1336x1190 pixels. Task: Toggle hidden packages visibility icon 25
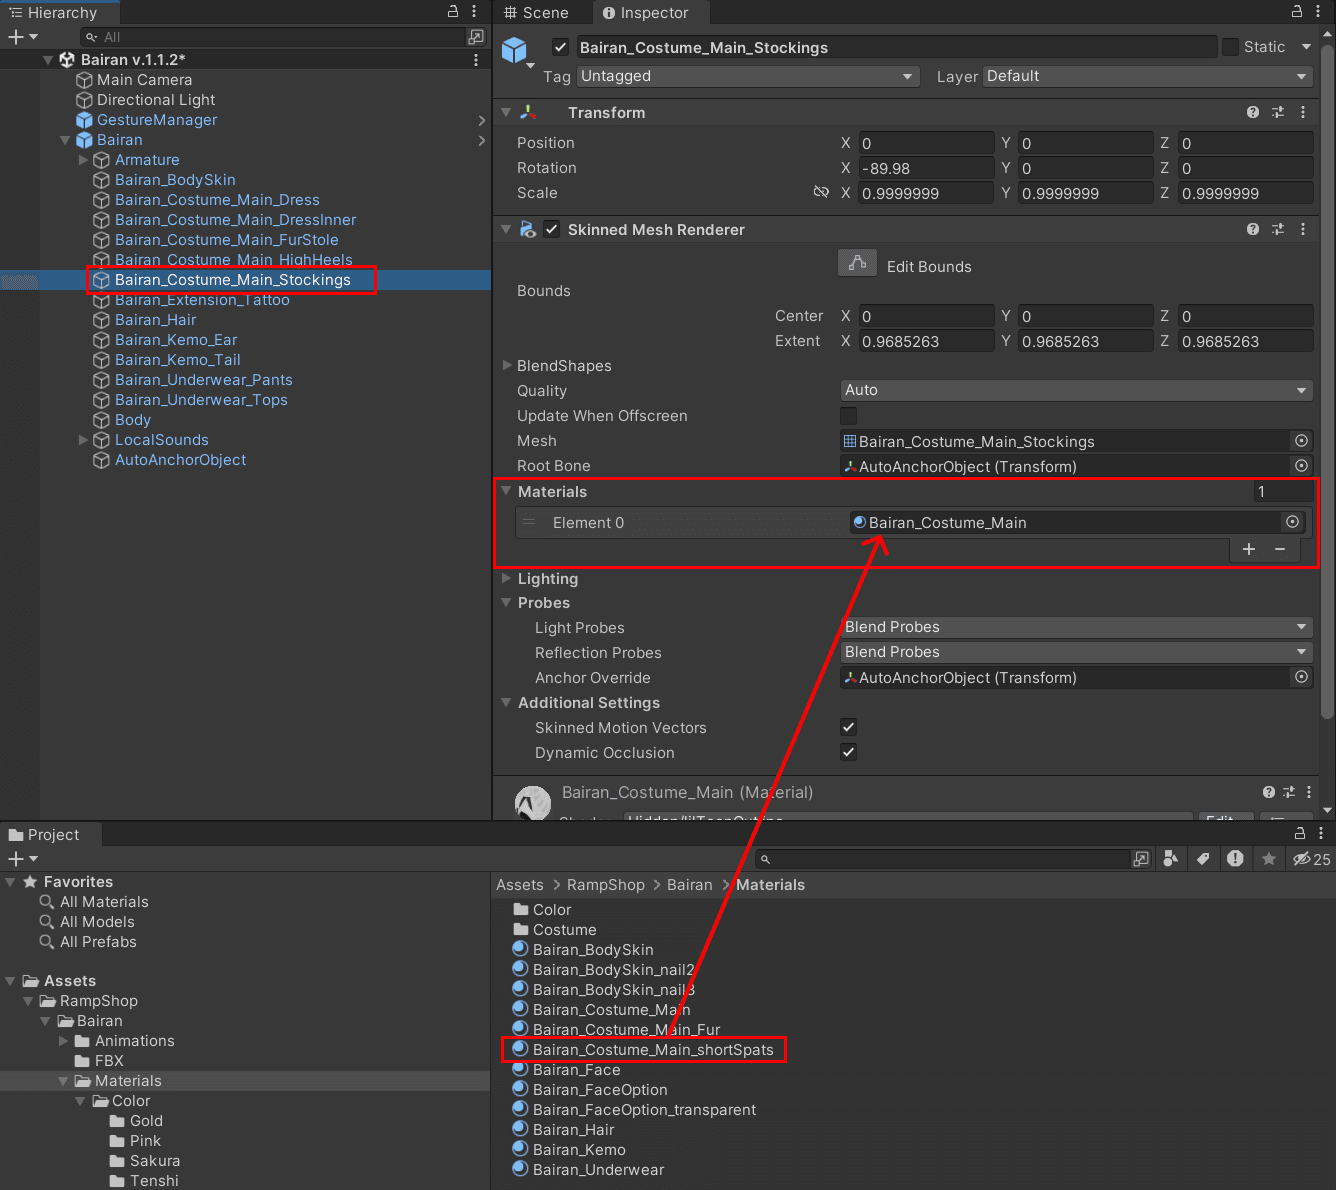(1311, 859)
